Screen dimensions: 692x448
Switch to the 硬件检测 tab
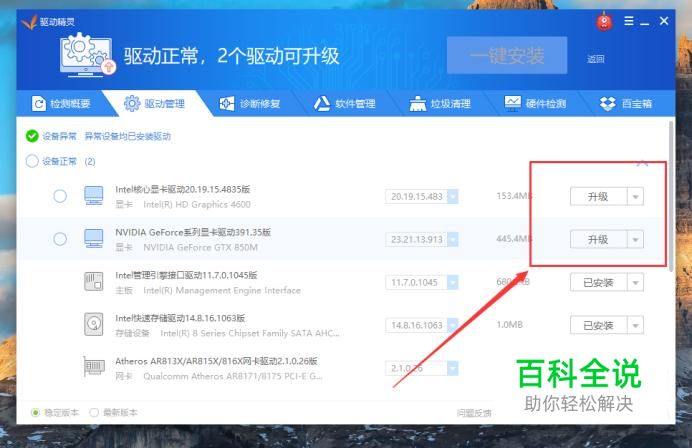[536, 104]
